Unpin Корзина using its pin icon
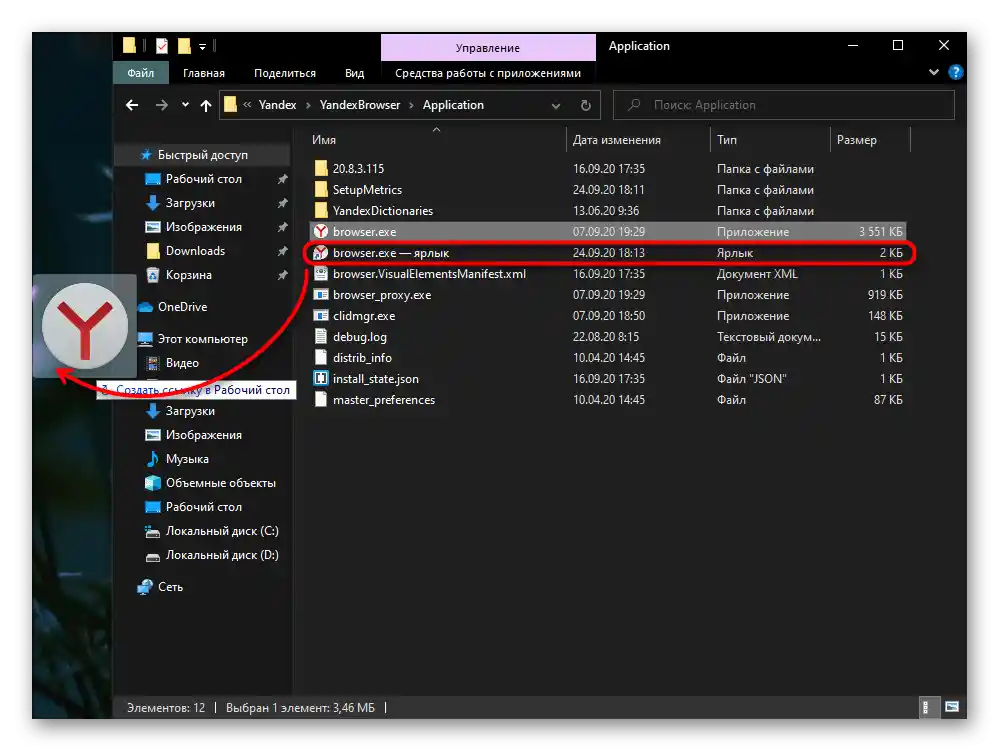The height and width of the screenshot is (751, 999). tap(282, 275)
